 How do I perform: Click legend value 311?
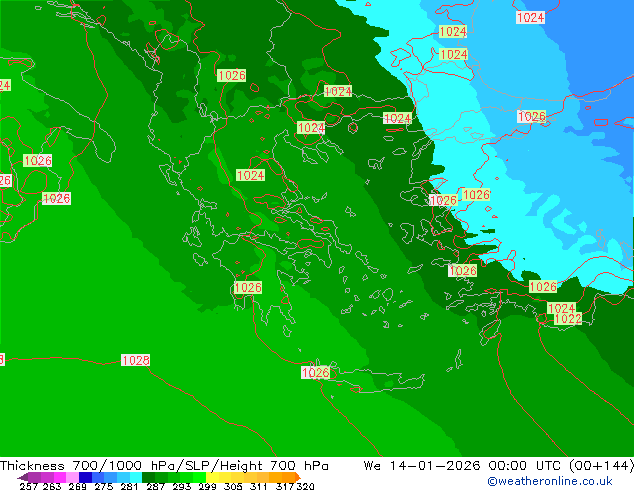[x=258, y=486]
